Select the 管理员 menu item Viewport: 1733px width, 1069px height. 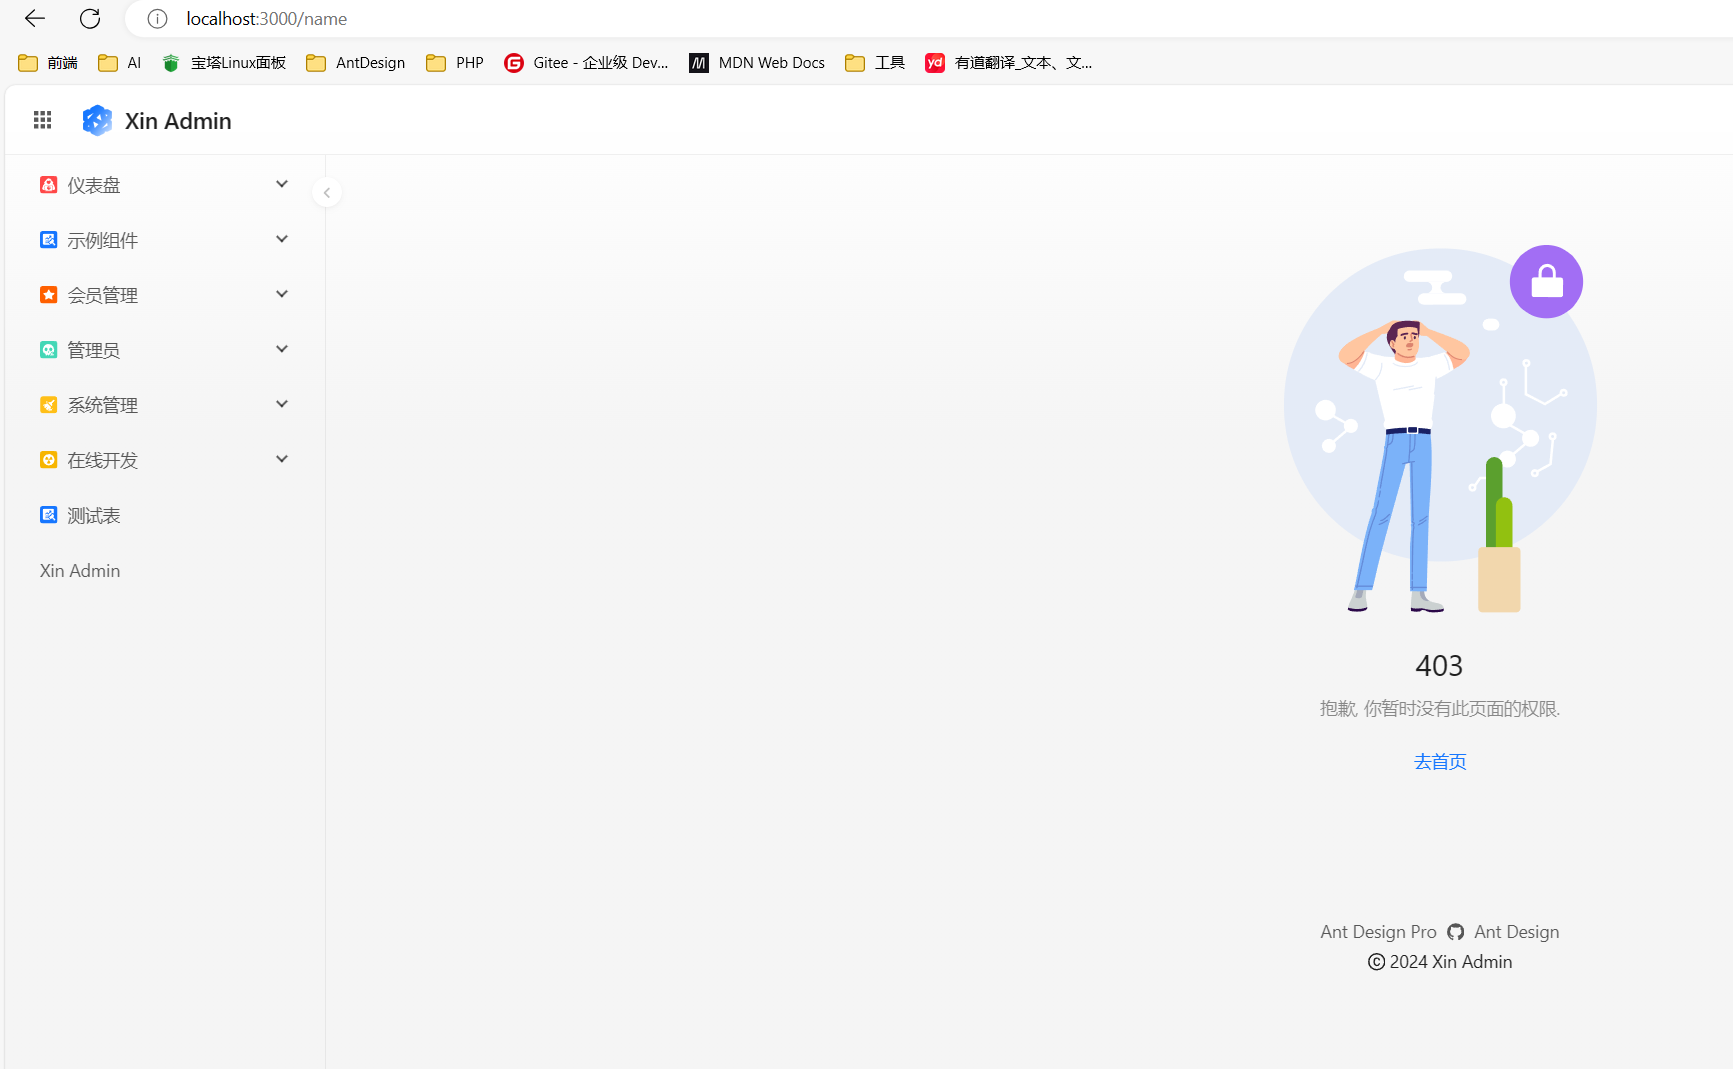94,350
